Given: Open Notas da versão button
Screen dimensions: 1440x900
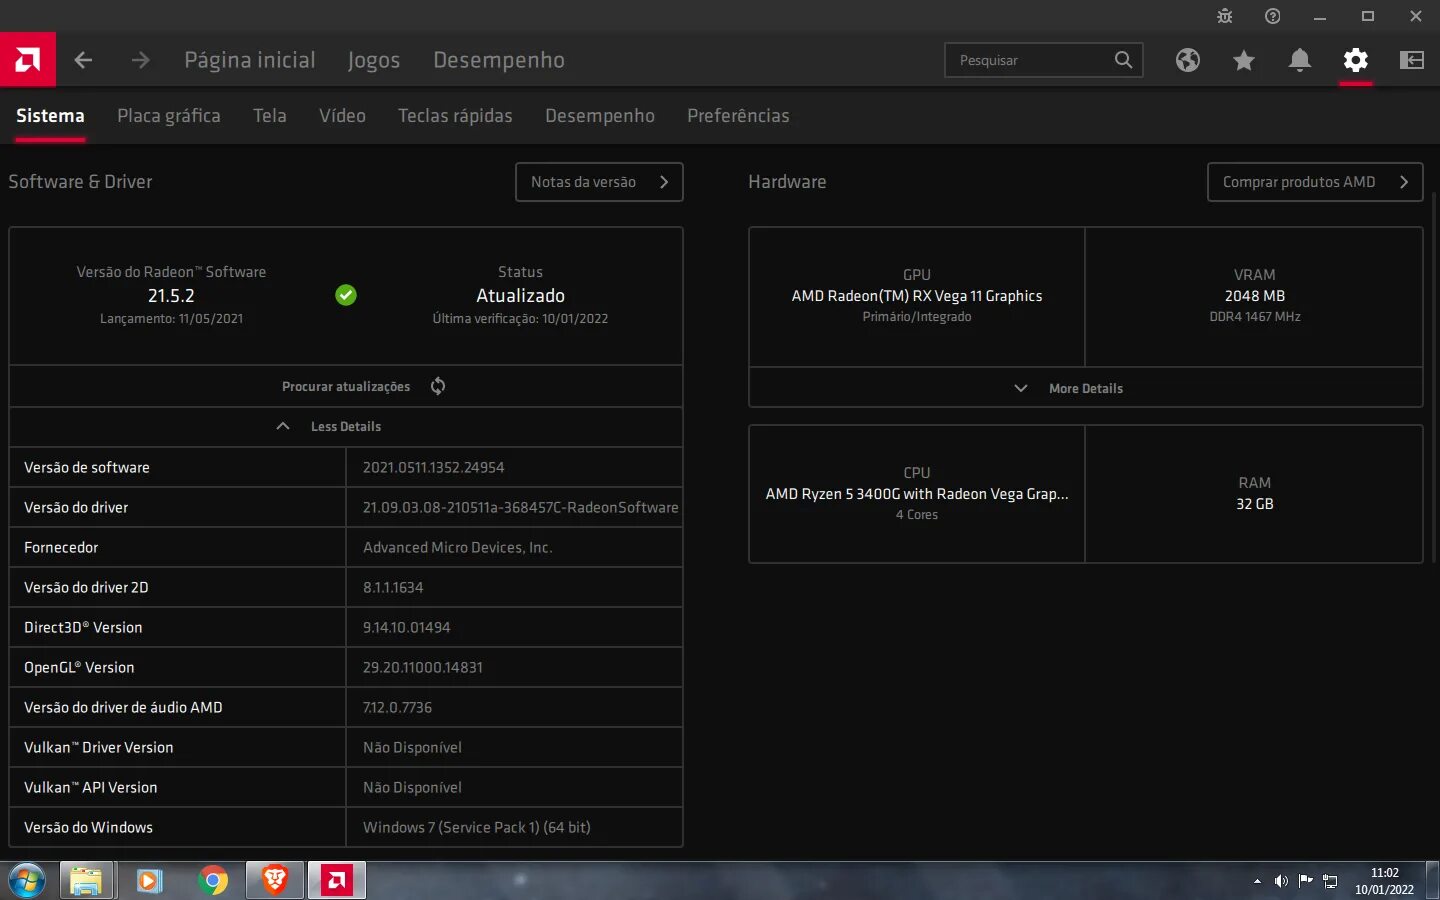Looking at the screenshot, I should [599, 182].
